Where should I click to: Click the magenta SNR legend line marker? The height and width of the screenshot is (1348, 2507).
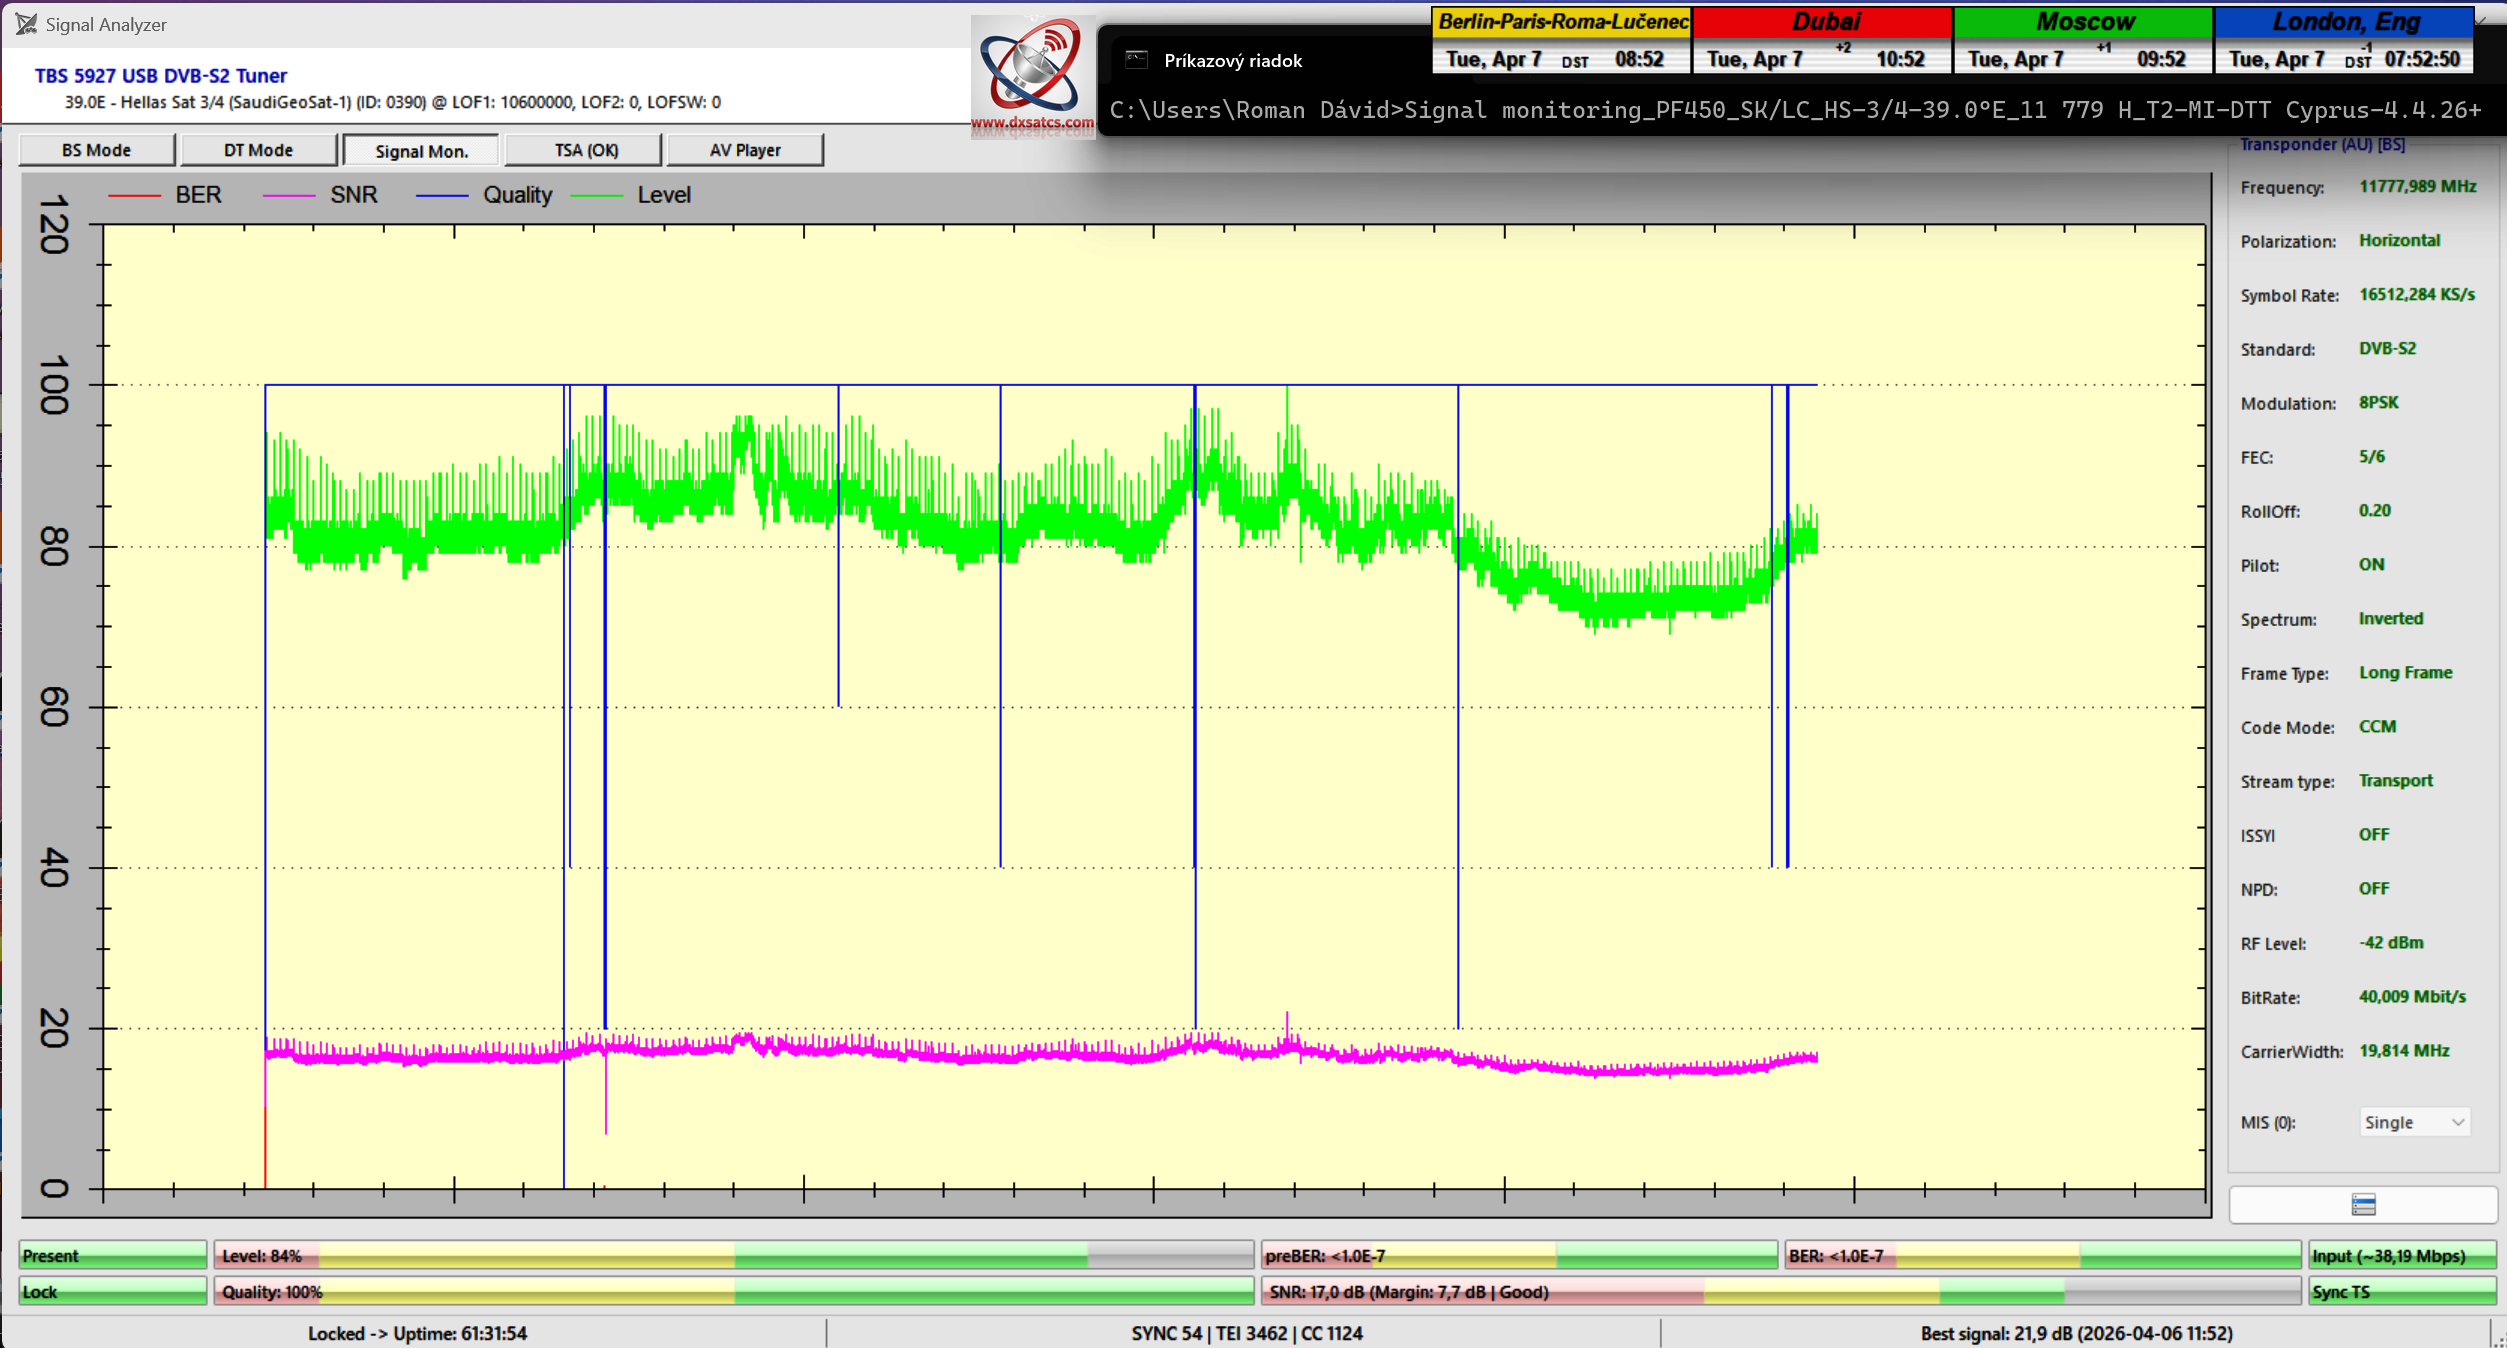click(x=288, y=196)
